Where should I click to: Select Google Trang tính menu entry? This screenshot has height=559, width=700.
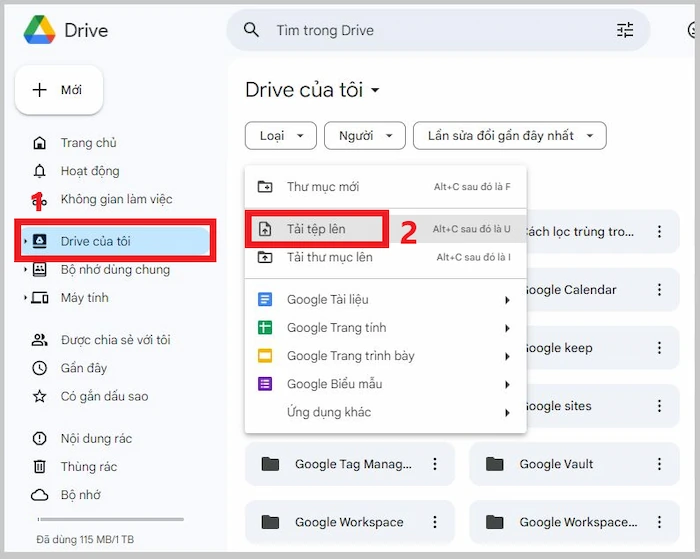point(386,327)
